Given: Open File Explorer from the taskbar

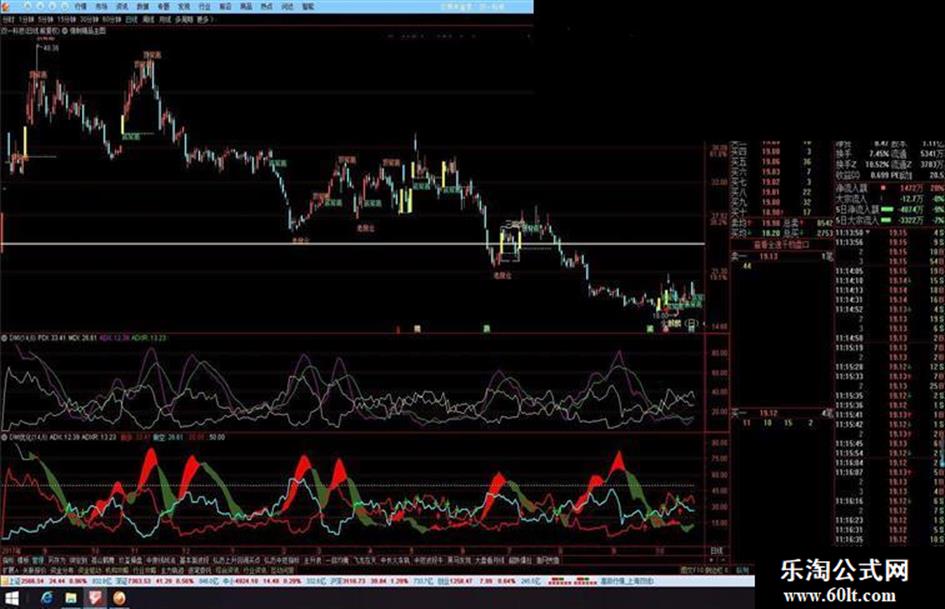Looking at the screenshot, I should click(71, 598).
